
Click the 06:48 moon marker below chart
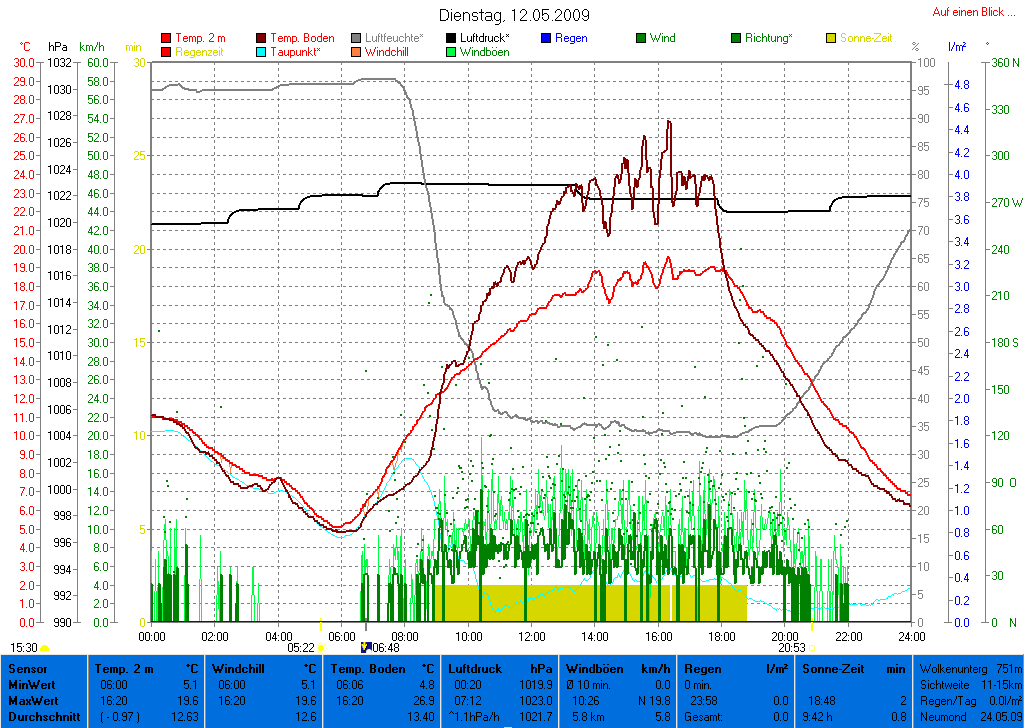tap(365, 648)
